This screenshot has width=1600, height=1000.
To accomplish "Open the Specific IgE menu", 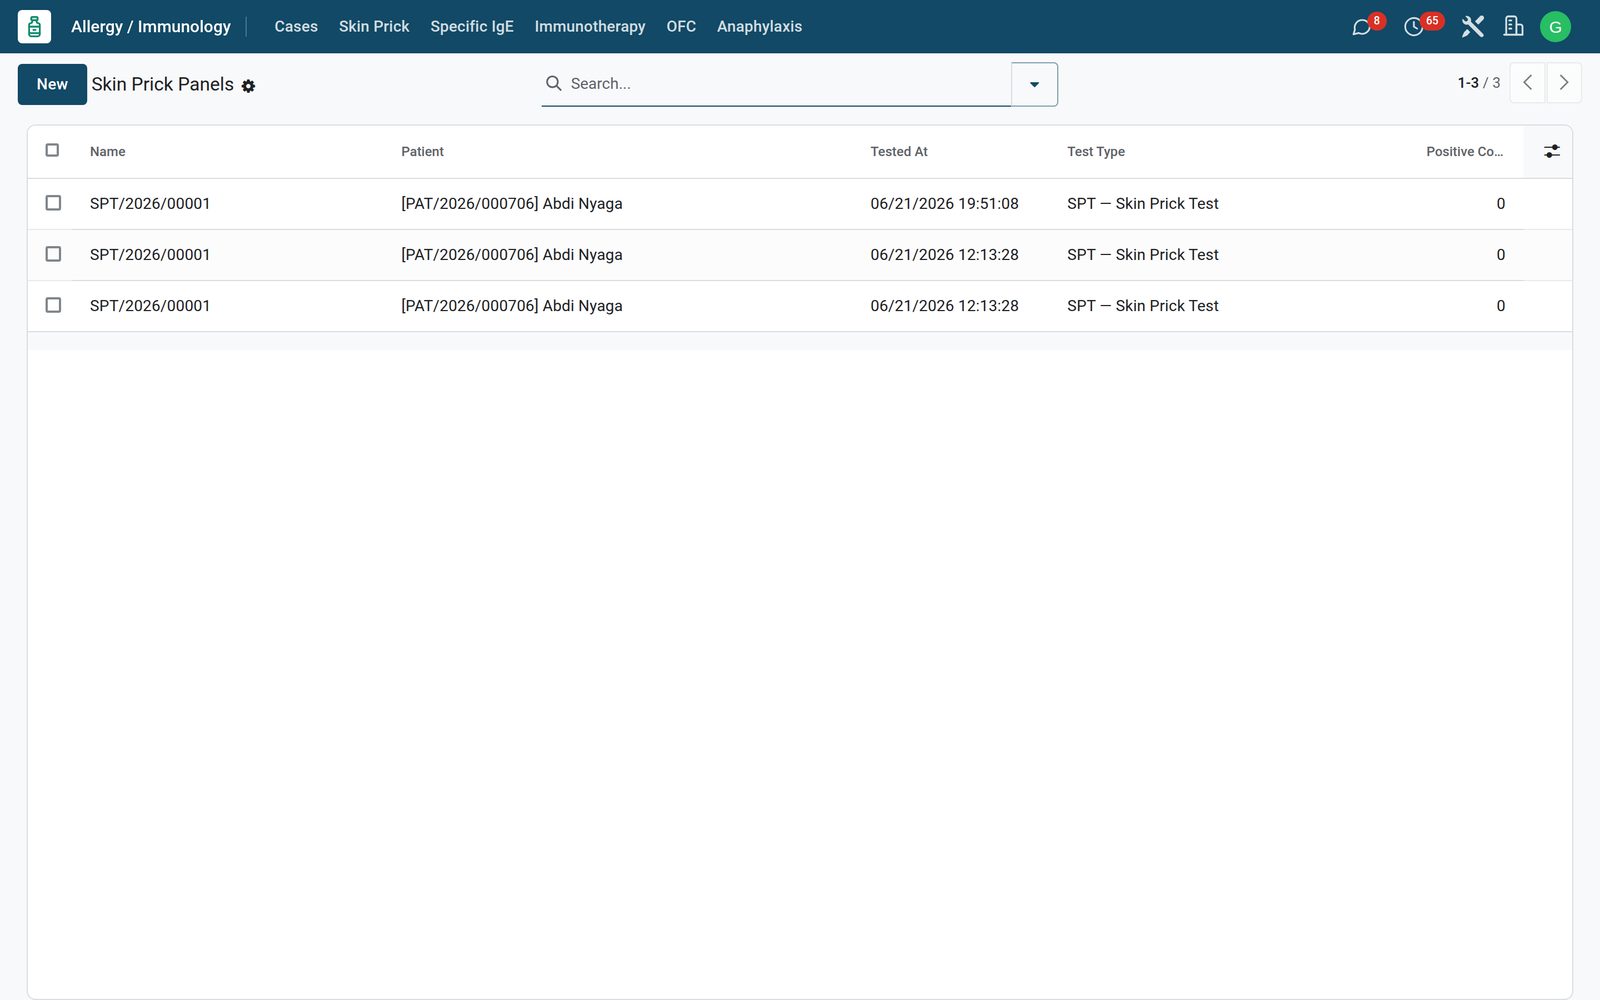I will click(x=472, y=27).
